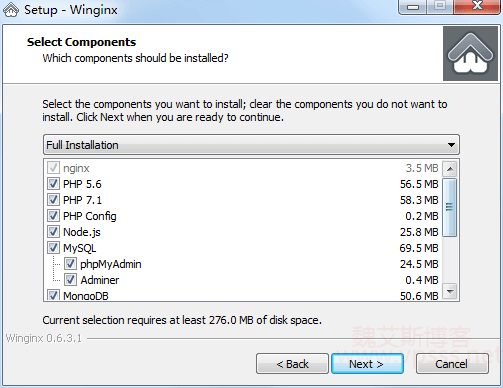
Task: Proceed with the Next button
Action: click(x=367, y=364)
